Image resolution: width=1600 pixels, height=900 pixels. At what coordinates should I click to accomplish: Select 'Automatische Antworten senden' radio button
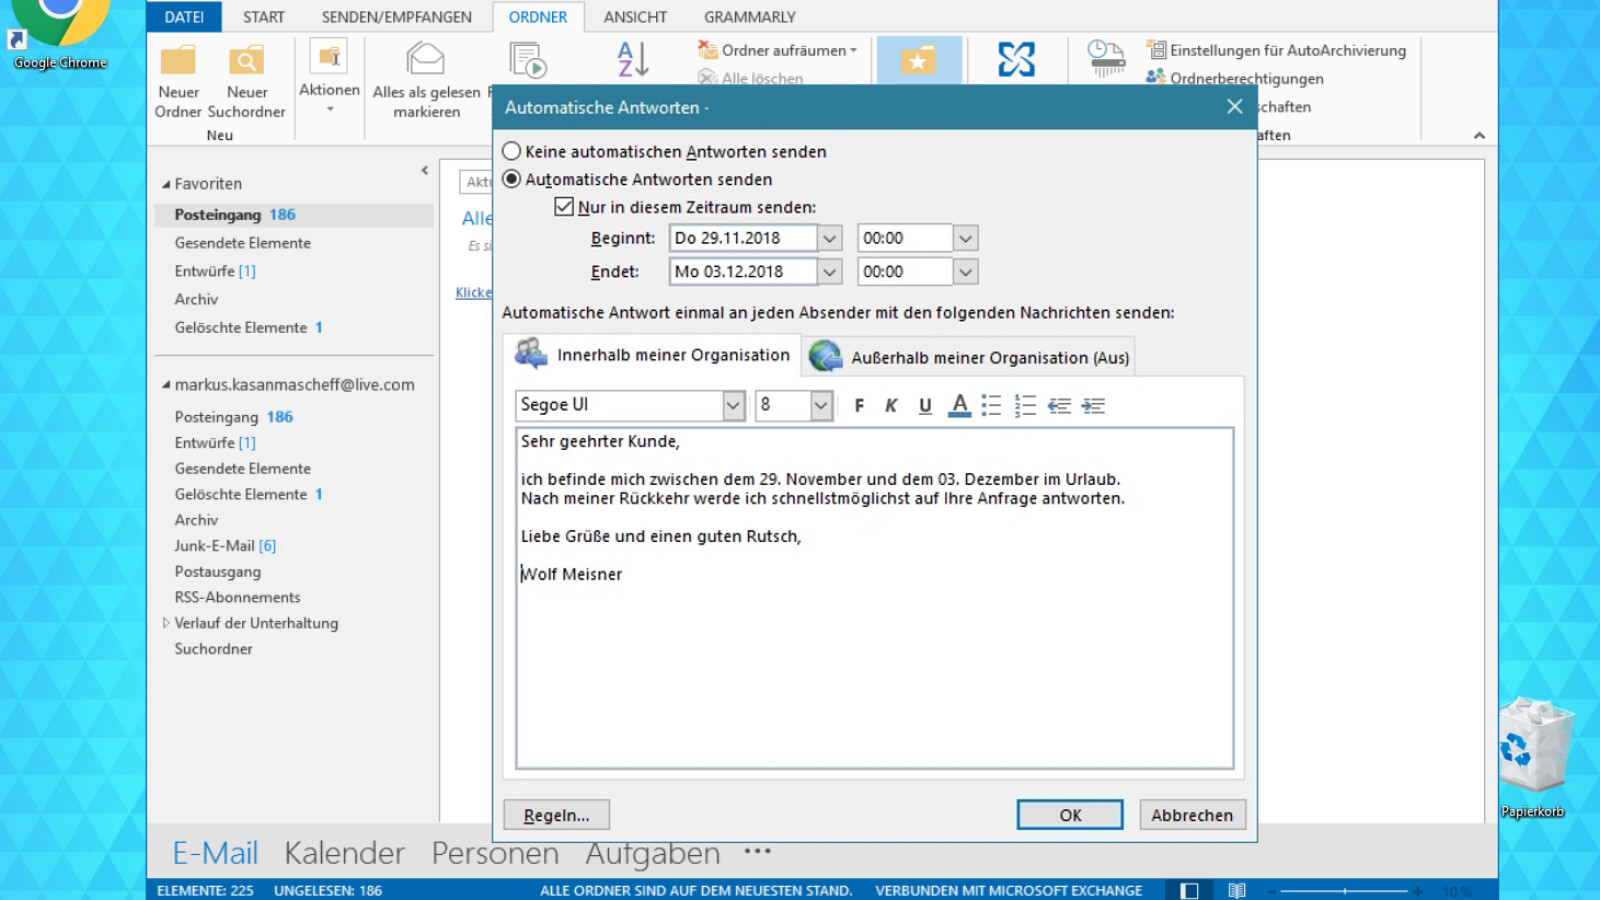coord(512,179)
